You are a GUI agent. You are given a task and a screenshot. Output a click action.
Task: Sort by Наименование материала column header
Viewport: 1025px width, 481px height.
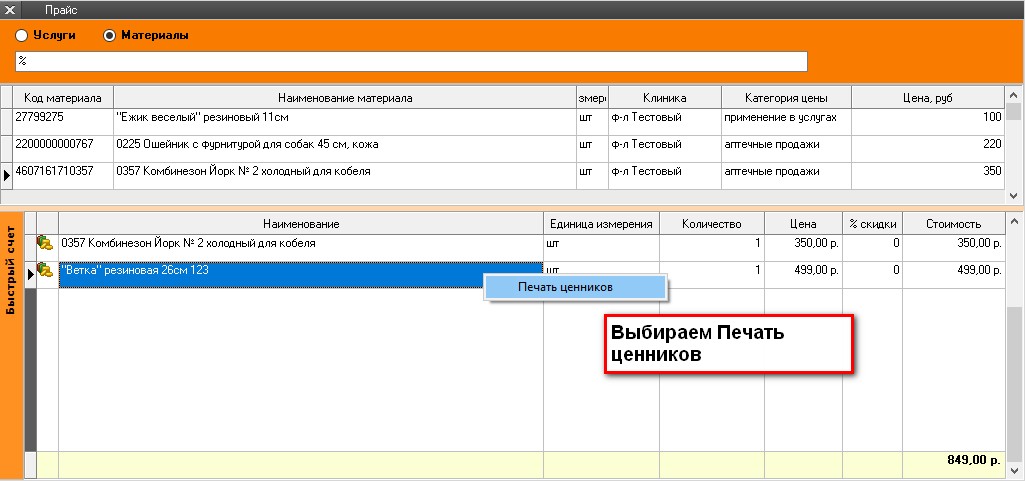pyautogui.click(x=345, y=98)
